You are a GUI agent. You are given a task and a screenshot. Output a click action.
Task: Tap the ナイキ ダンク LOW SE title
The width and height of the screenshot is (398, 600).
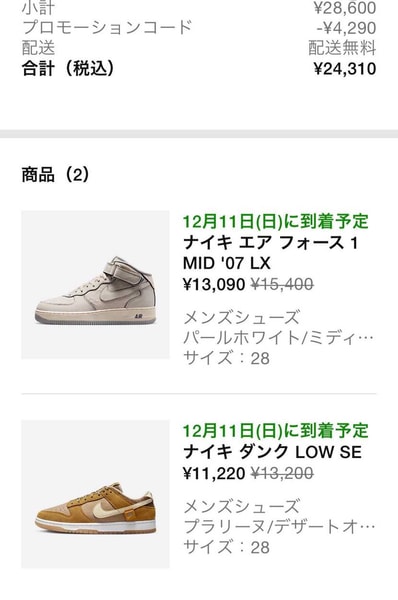(x=272, y=452)
